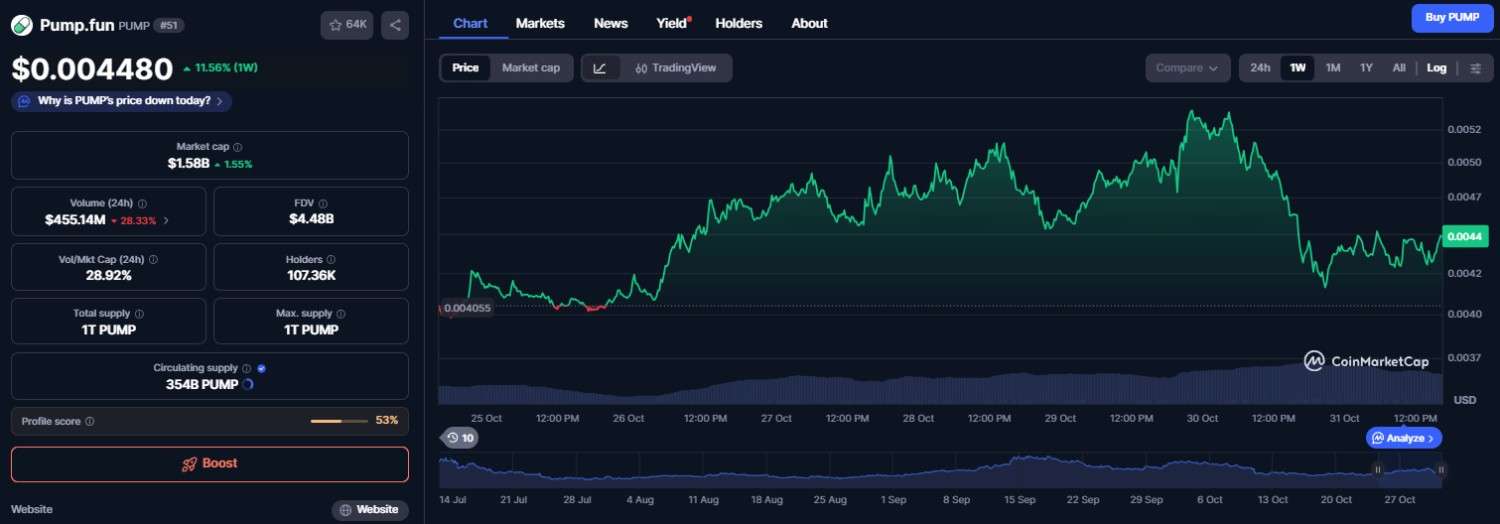Screen dimensions: 1500x524
Task: Switch to the Markets tab
Action: [x=540, y=23]
